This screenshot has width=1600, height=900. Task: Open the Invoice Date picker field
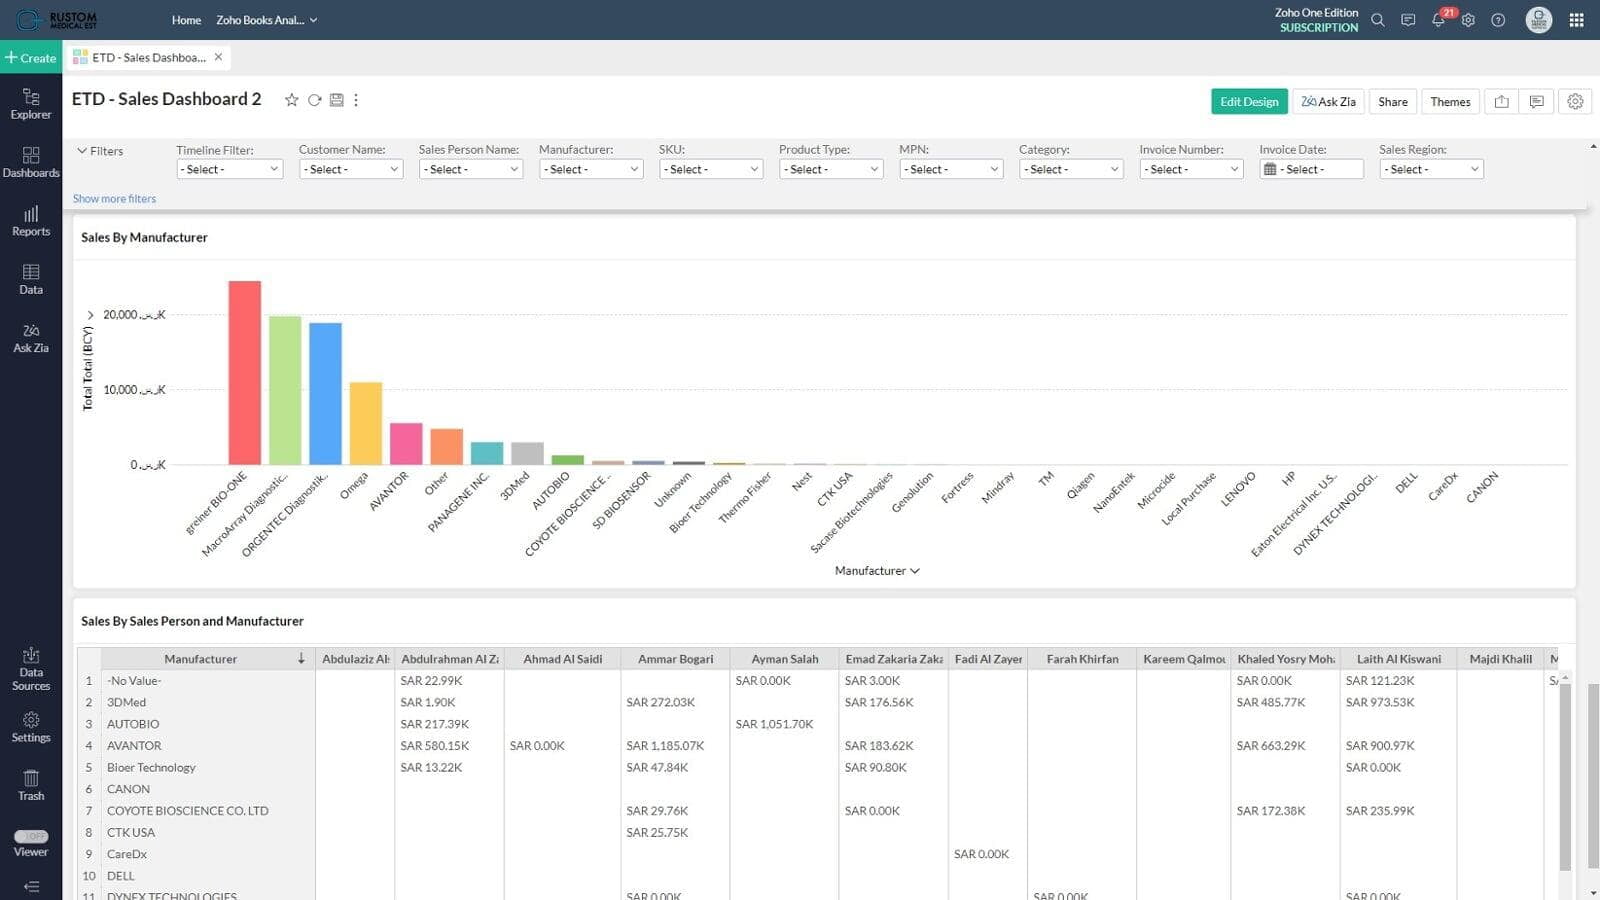(x=1310, y=169)
